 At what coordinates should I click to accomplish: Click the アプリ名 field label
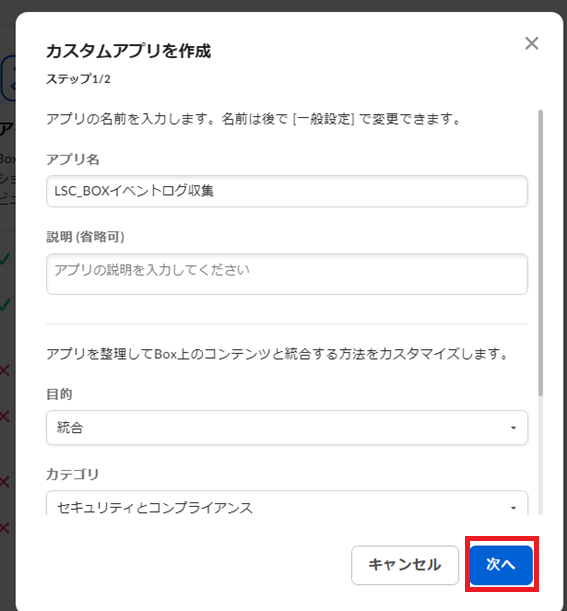point(73,159)
